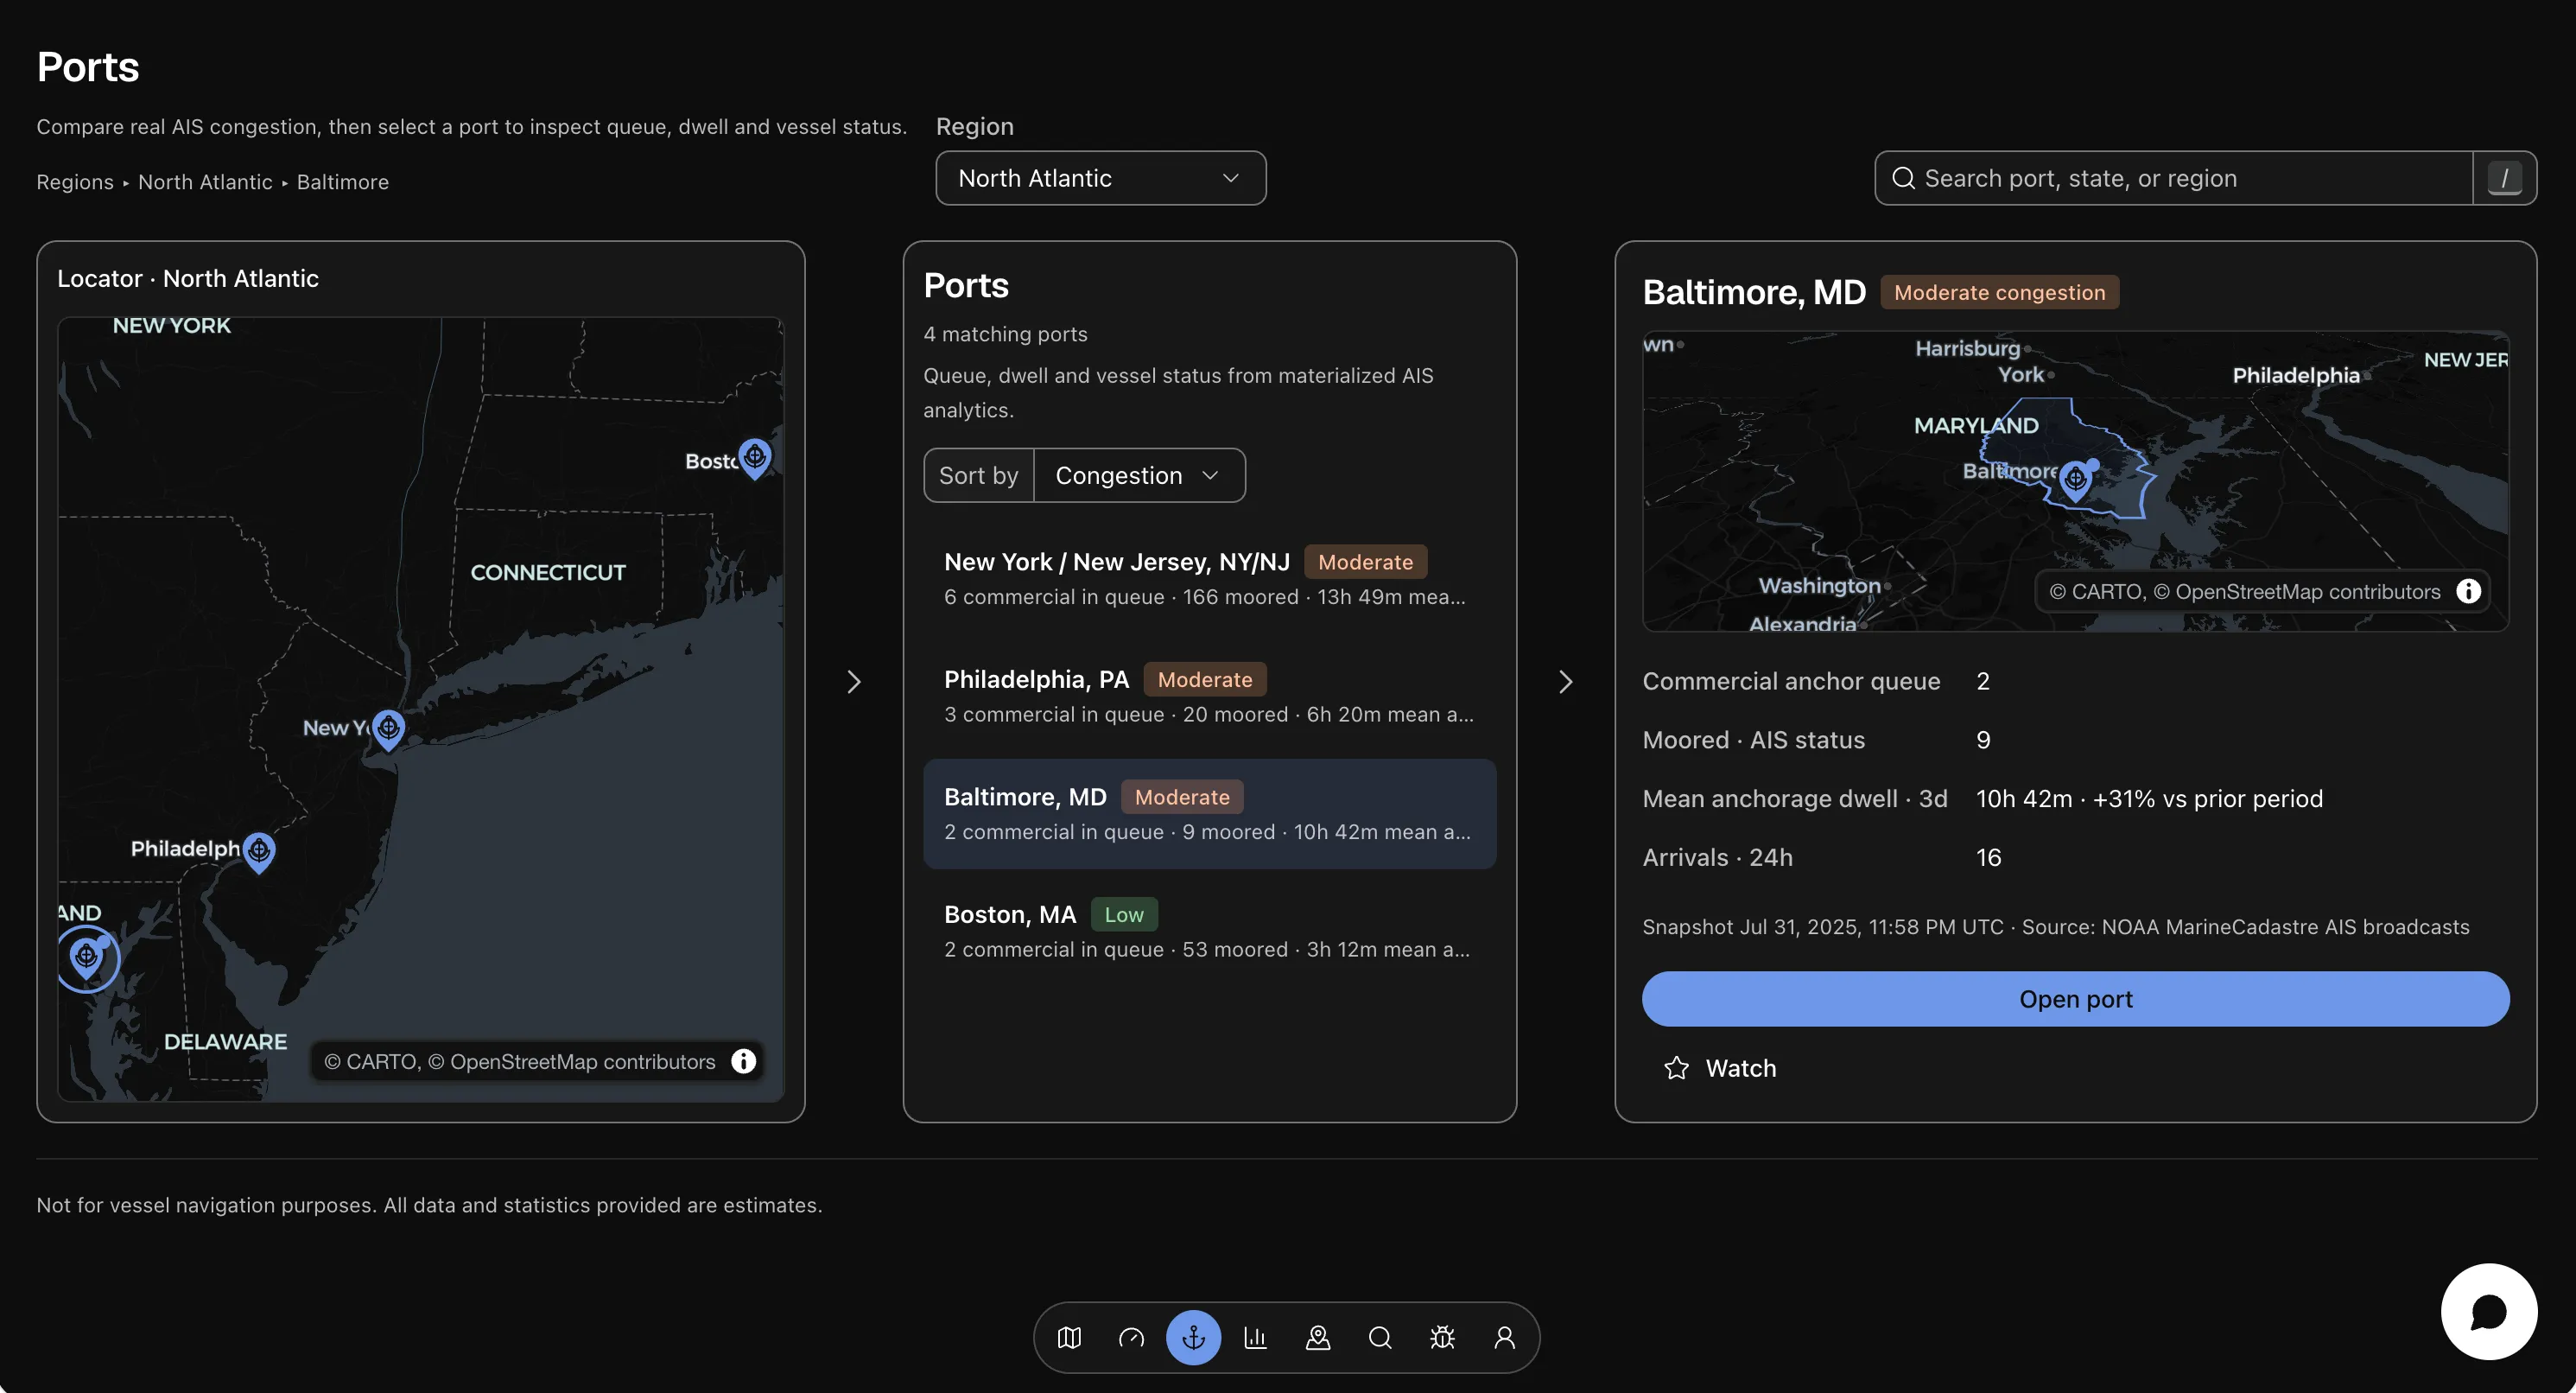The height and width of the screenshot is (1393, 2576).
Task: Click the Snapshot Jul 31, 2025 source text
Action: [x=2055, y=927]
